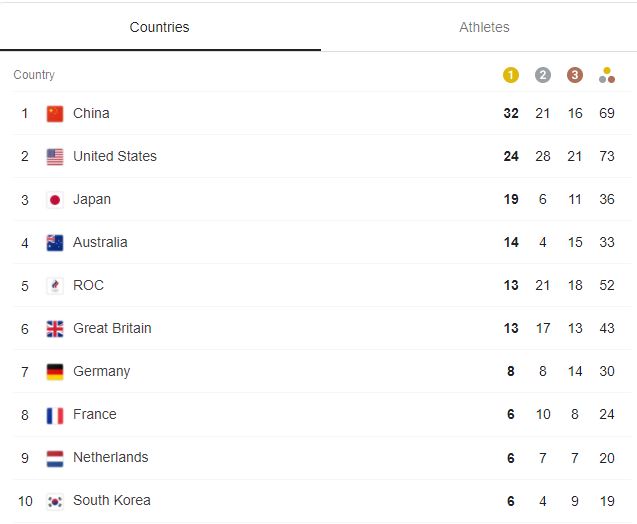Click United States gold count 24

click(x=511, y=156)
